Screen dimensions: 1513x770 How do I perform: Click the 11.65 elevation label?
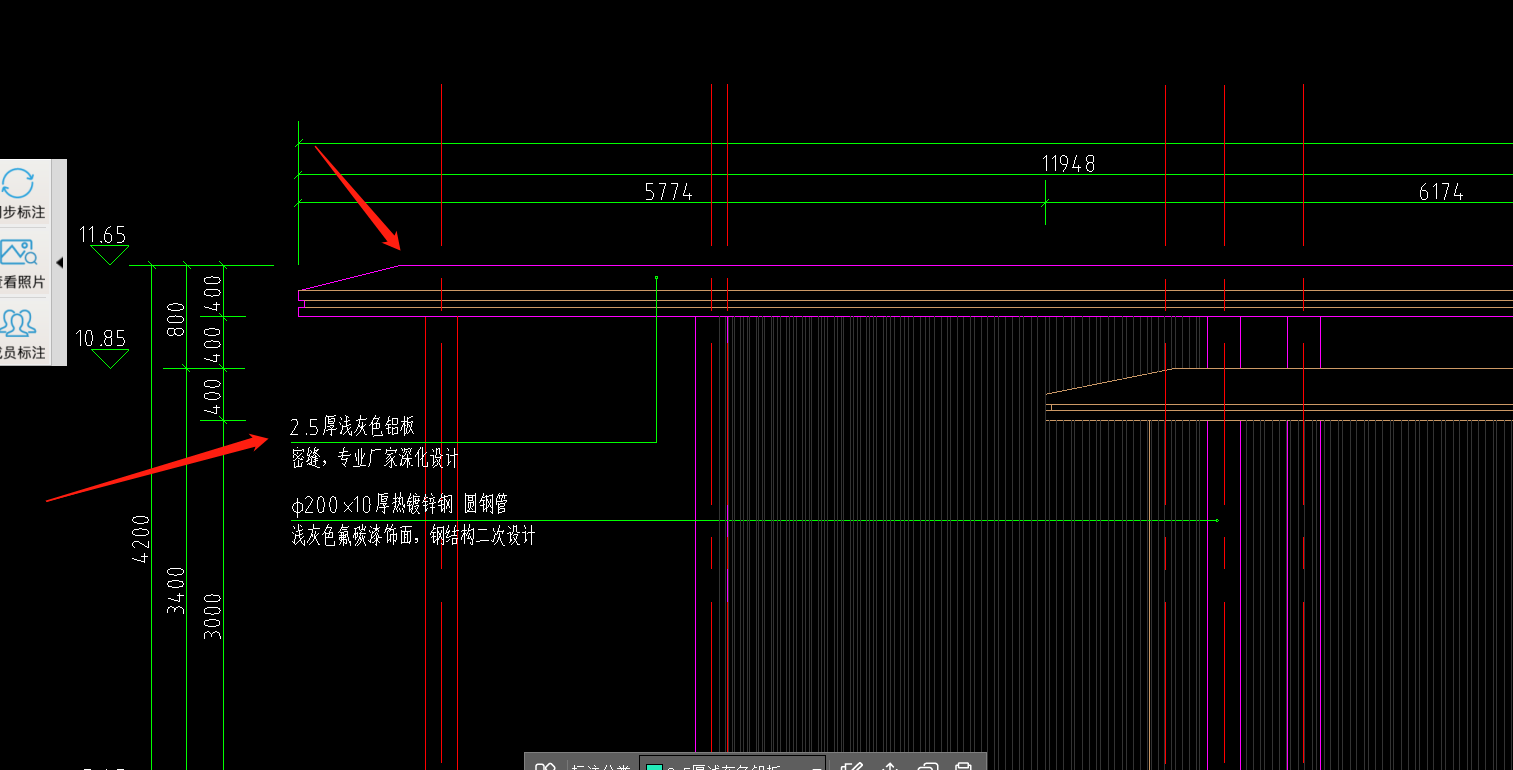point(103,235)
